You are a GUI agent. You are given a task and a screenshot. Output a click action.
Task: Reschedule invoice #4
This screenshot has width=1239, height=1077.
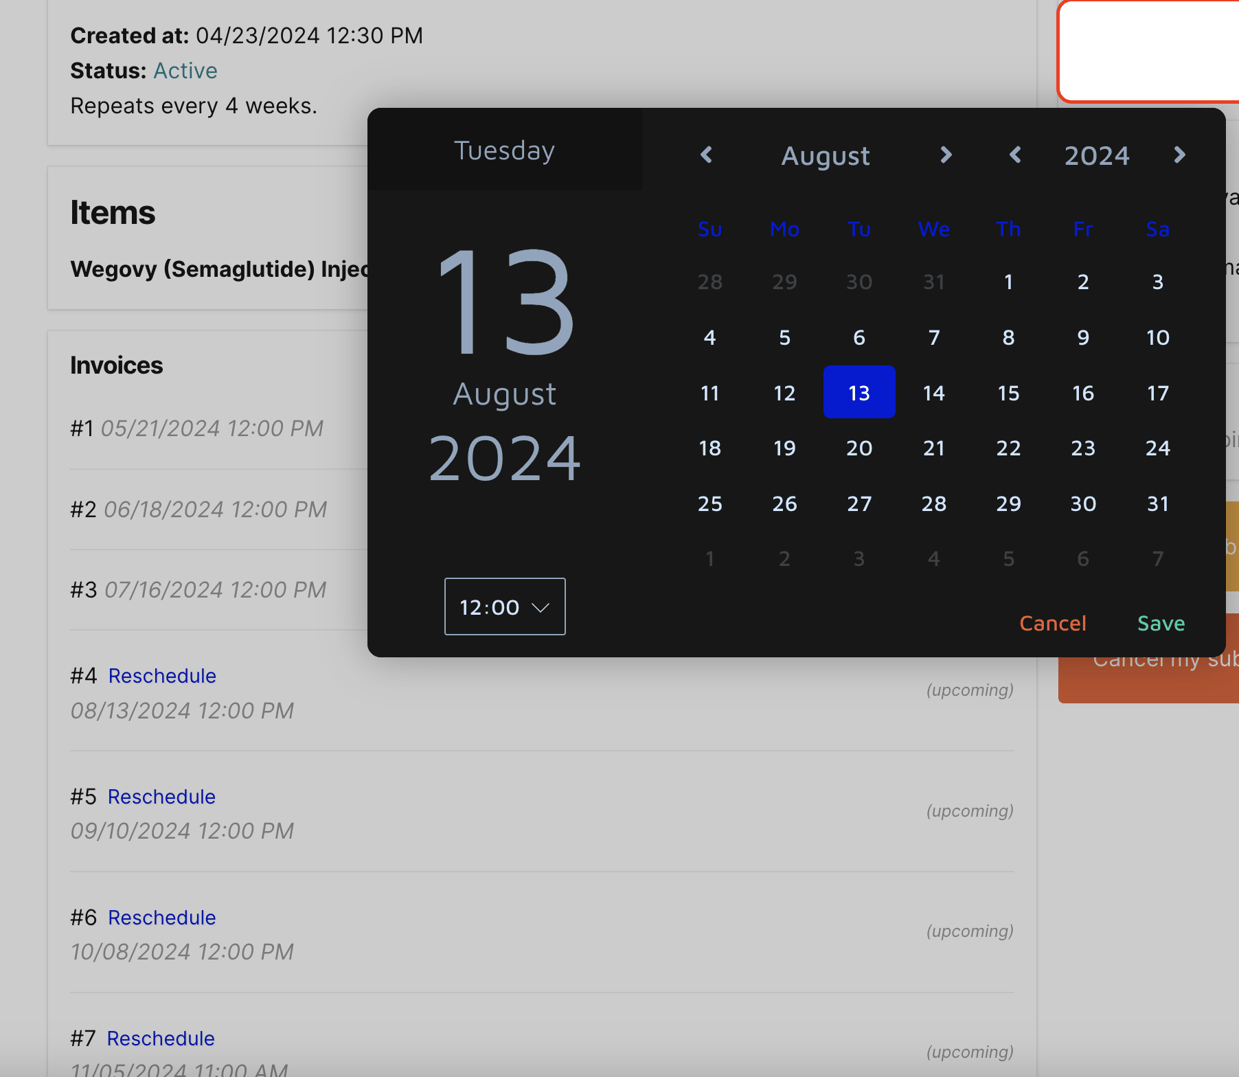[x=162, y=676]
